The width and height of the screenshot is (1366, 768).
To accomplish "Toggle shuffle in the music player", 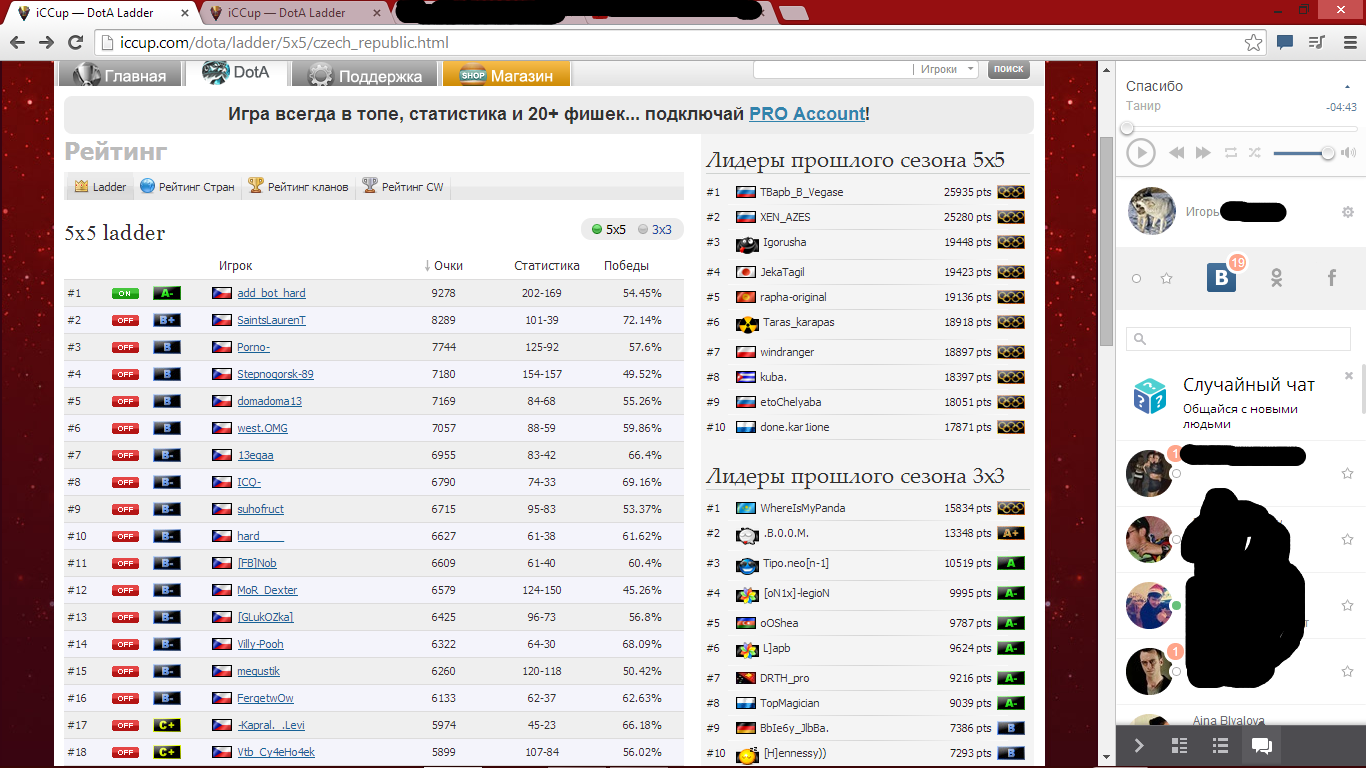I will [1254, 153].
